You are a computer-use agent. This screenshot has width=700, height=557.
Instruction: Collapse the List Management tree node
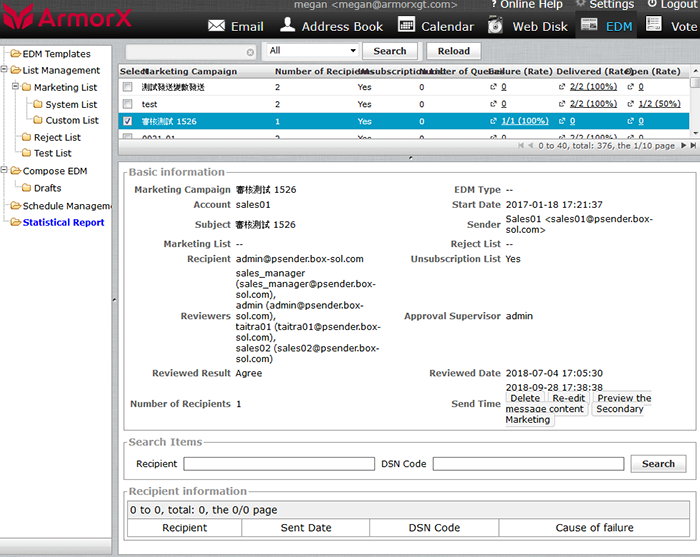pyautogui.click(x=4, y=71)
